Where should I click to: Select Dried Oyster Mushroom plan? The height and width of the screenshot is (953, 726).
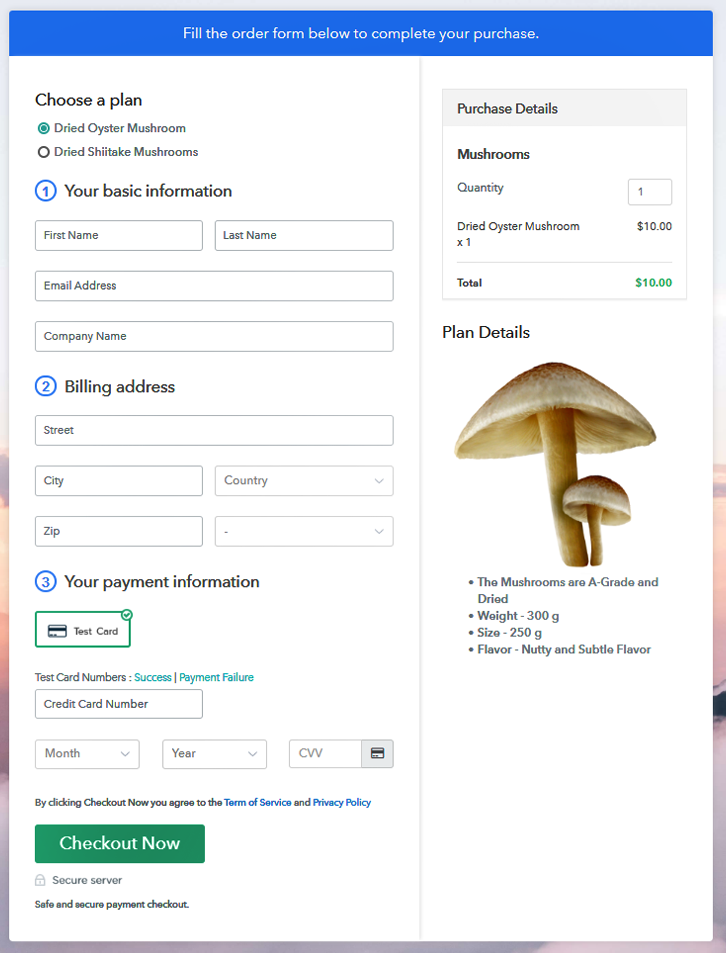[44, 128]
